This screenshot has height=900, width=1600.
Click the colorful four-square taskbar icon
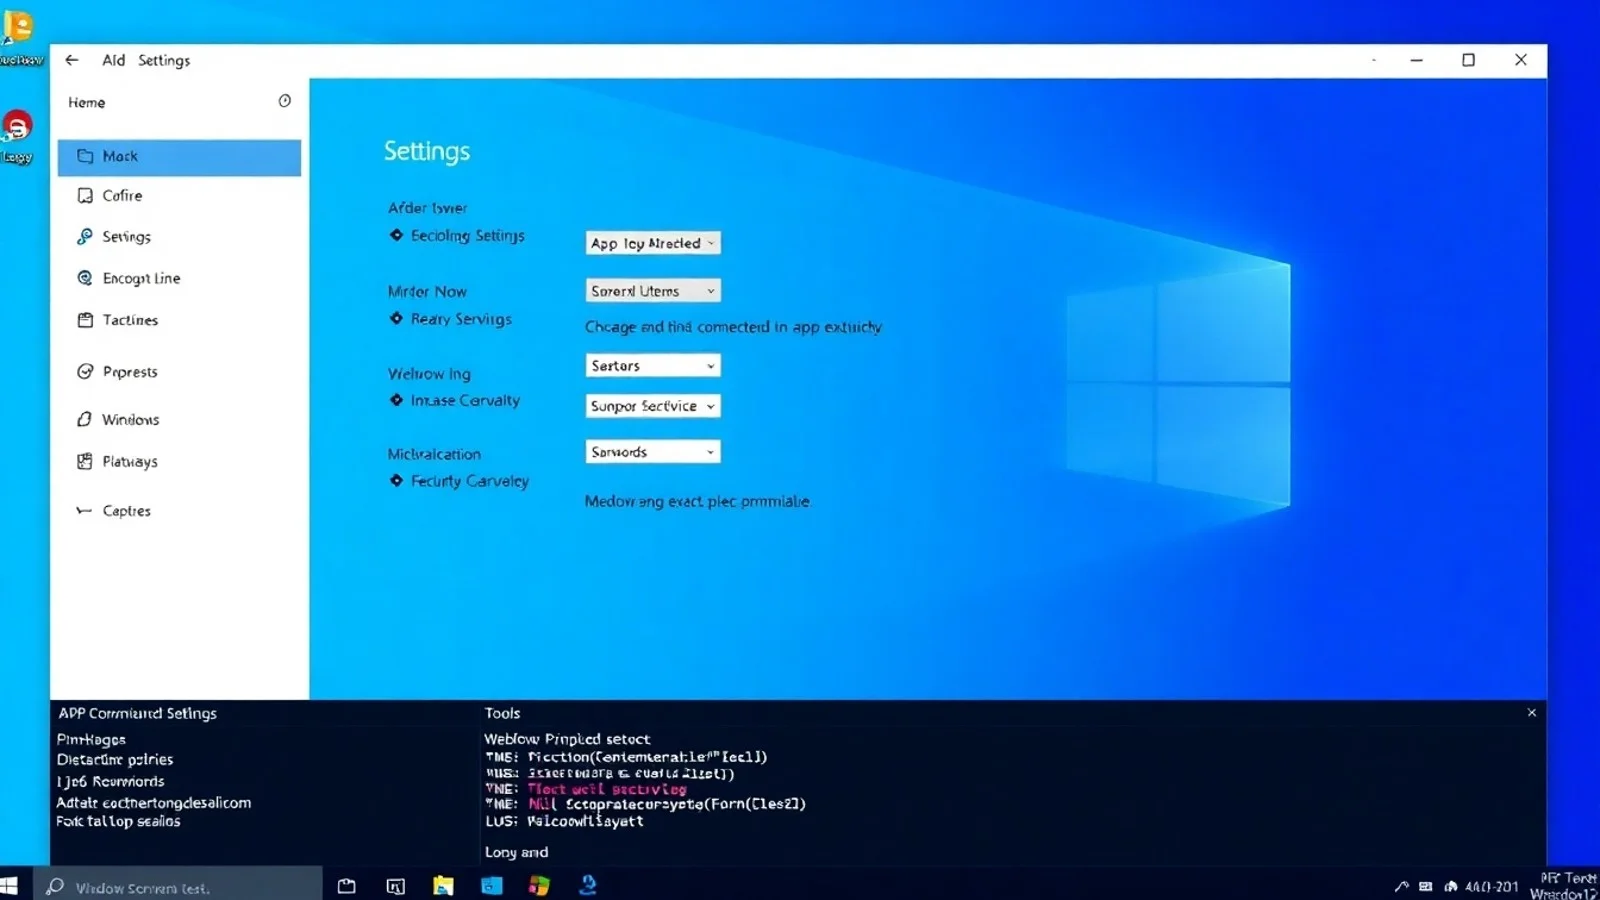tap(539, 886)
